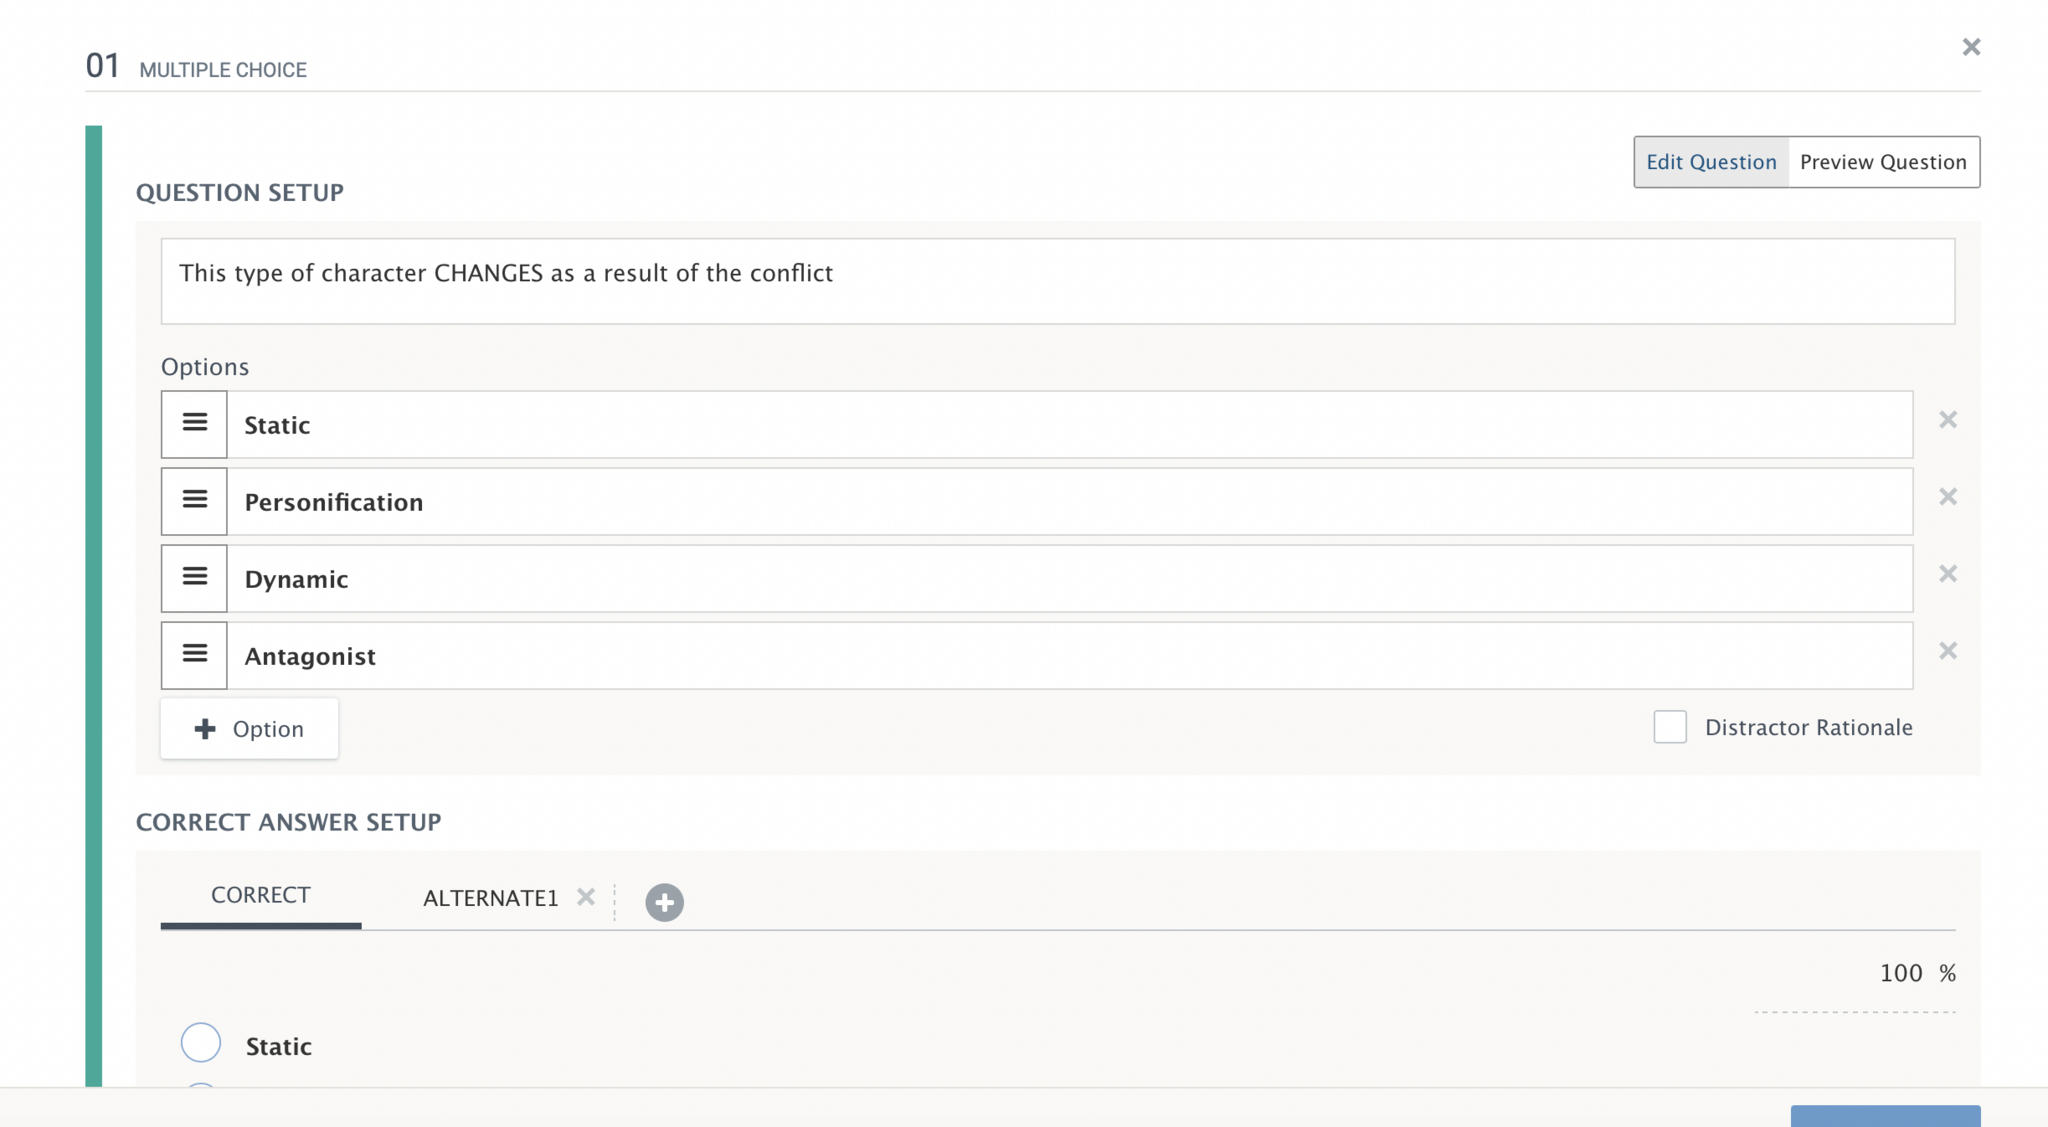
Task: Delete the Antagonist answer option
Action: pyautogui.click(x=1947, y=651)
